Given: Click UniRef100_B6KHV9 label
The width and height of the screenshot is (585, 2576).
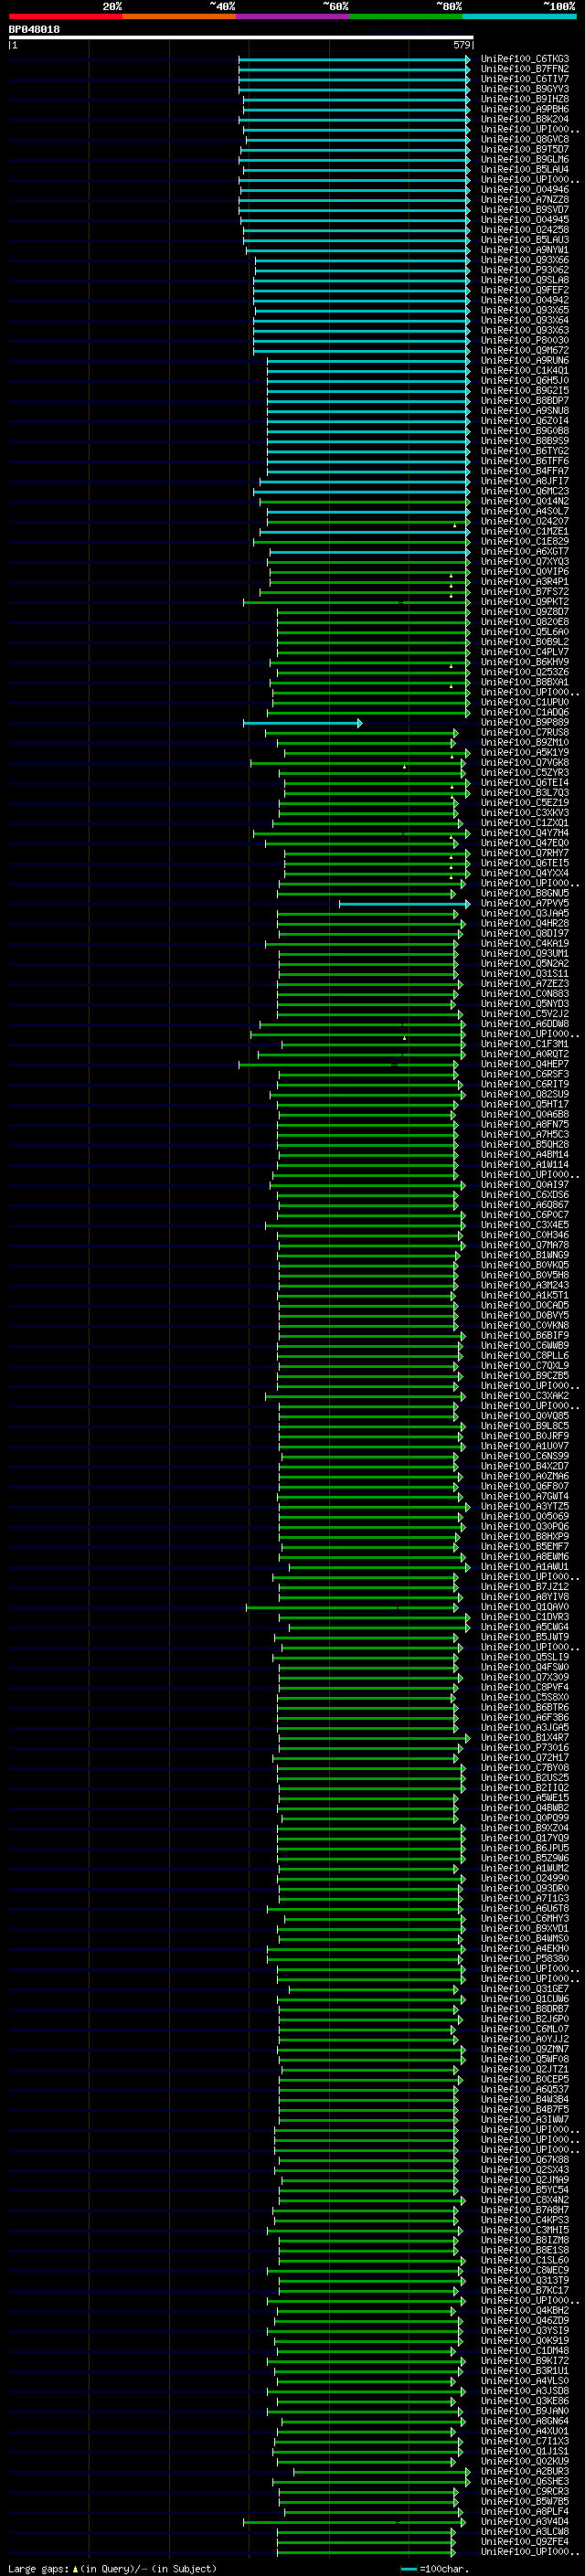Looking at the screenshot, I should (525, 662).
